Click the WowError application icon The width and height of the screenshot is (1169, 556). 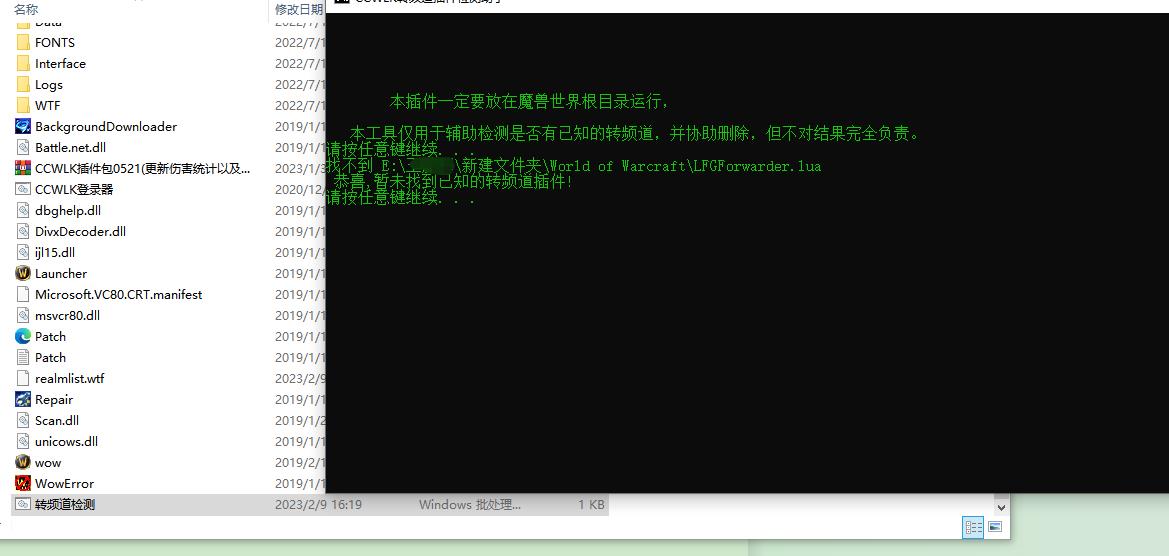tap(23, 484)
